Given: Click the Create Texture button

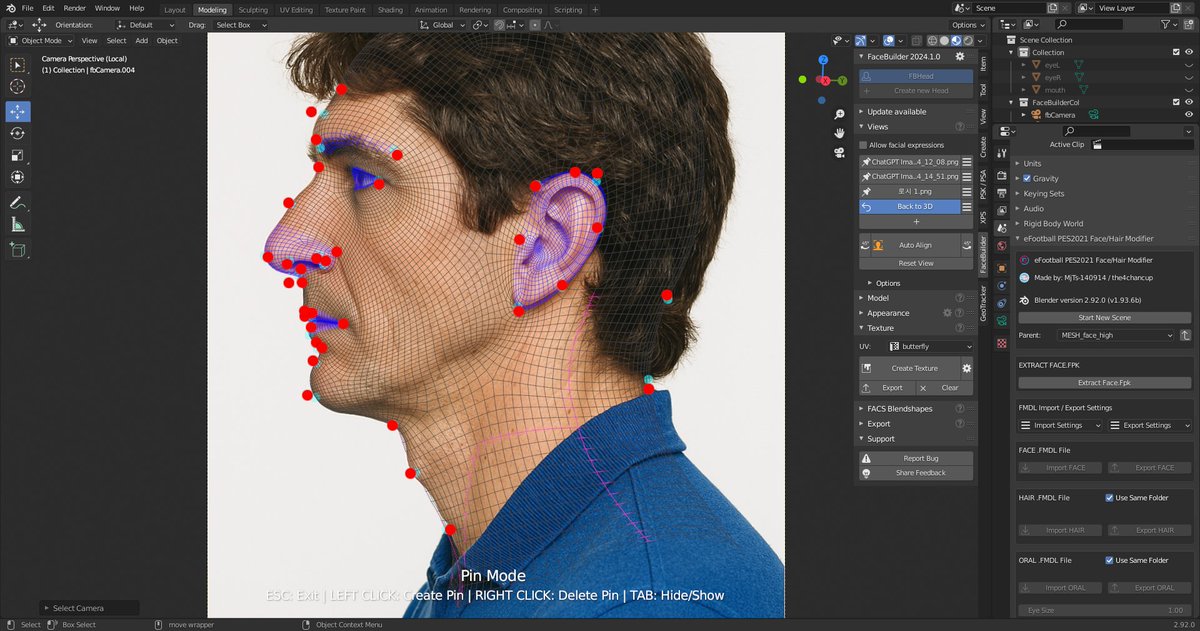Looking at the screenshot, I should click(909, 368).
